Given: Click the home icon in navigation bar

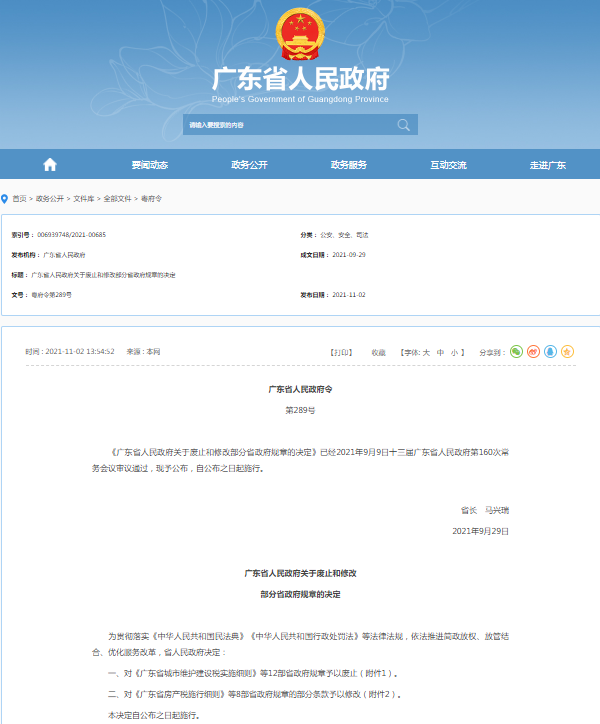Looking at the screenshot, I should point(50,165).
